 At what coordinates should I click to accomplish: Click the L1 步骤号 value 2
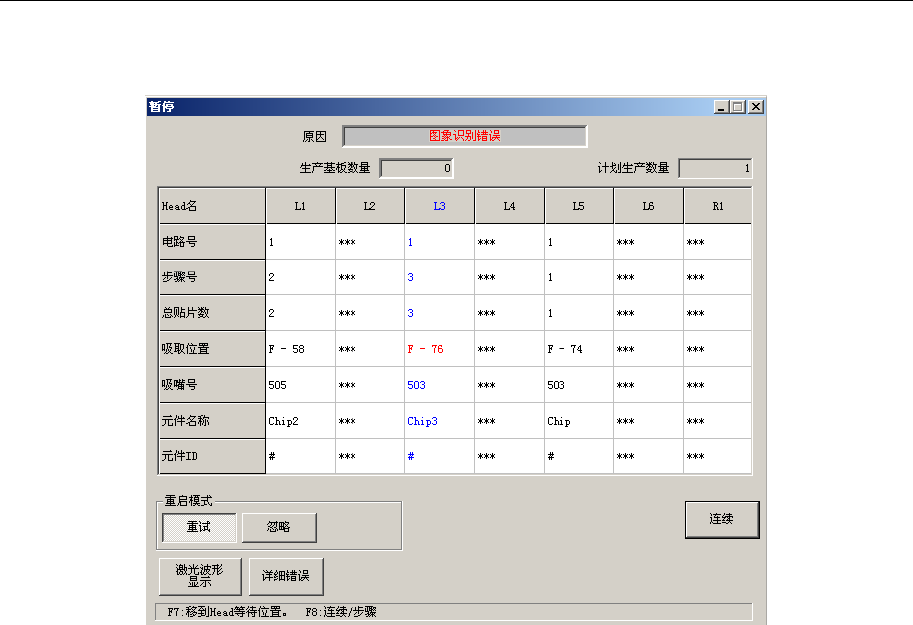(300, 277)
